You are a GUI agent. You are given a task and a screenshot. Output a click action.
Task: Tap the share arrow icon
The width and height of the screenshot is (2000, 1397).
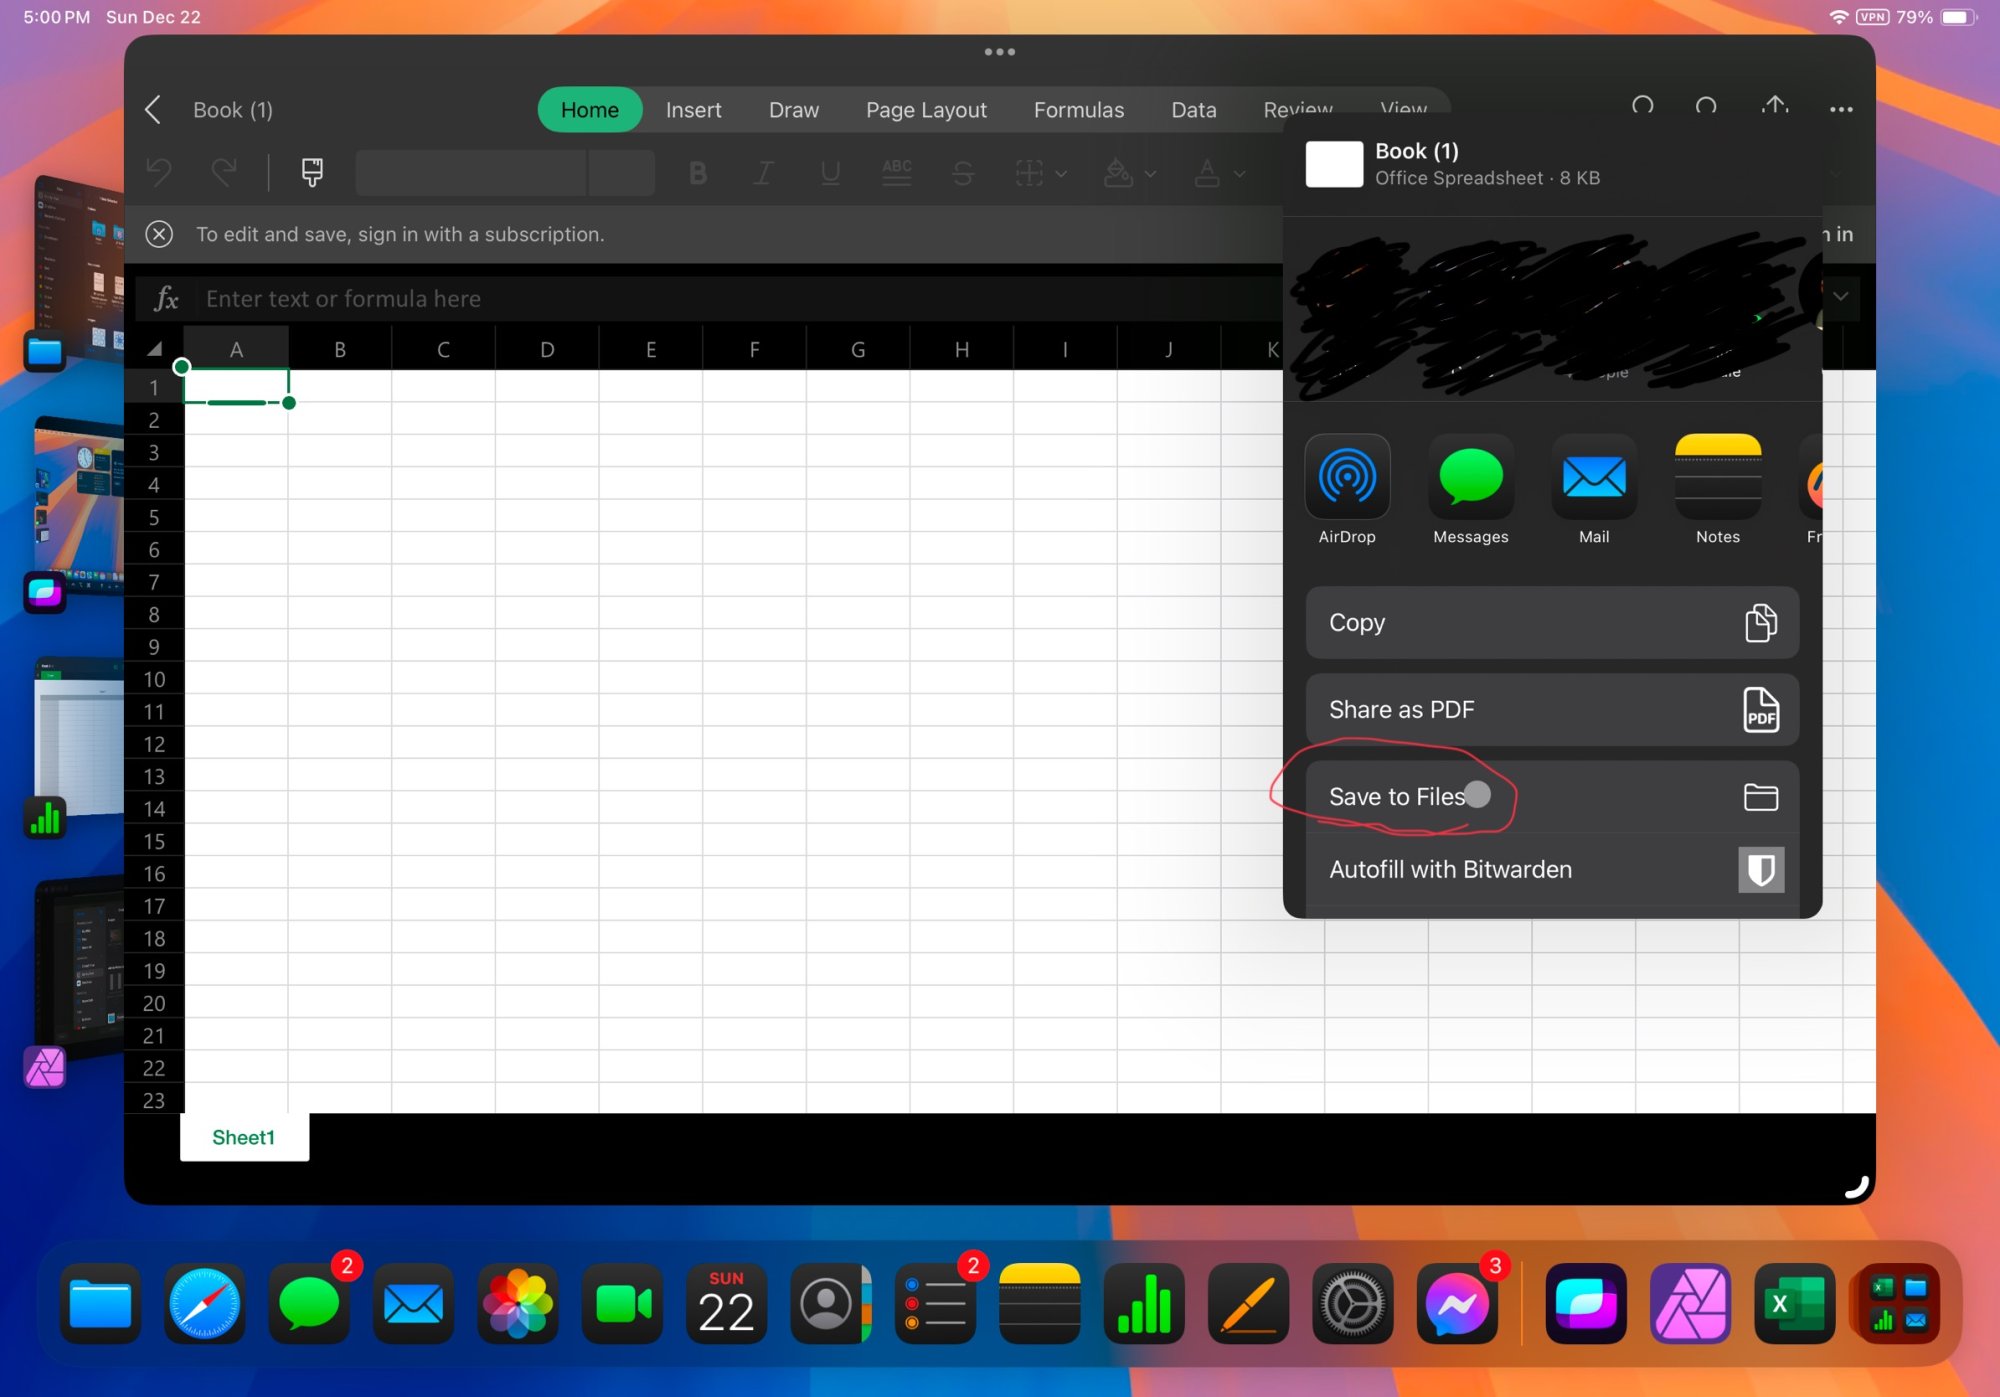point(1775,107)
